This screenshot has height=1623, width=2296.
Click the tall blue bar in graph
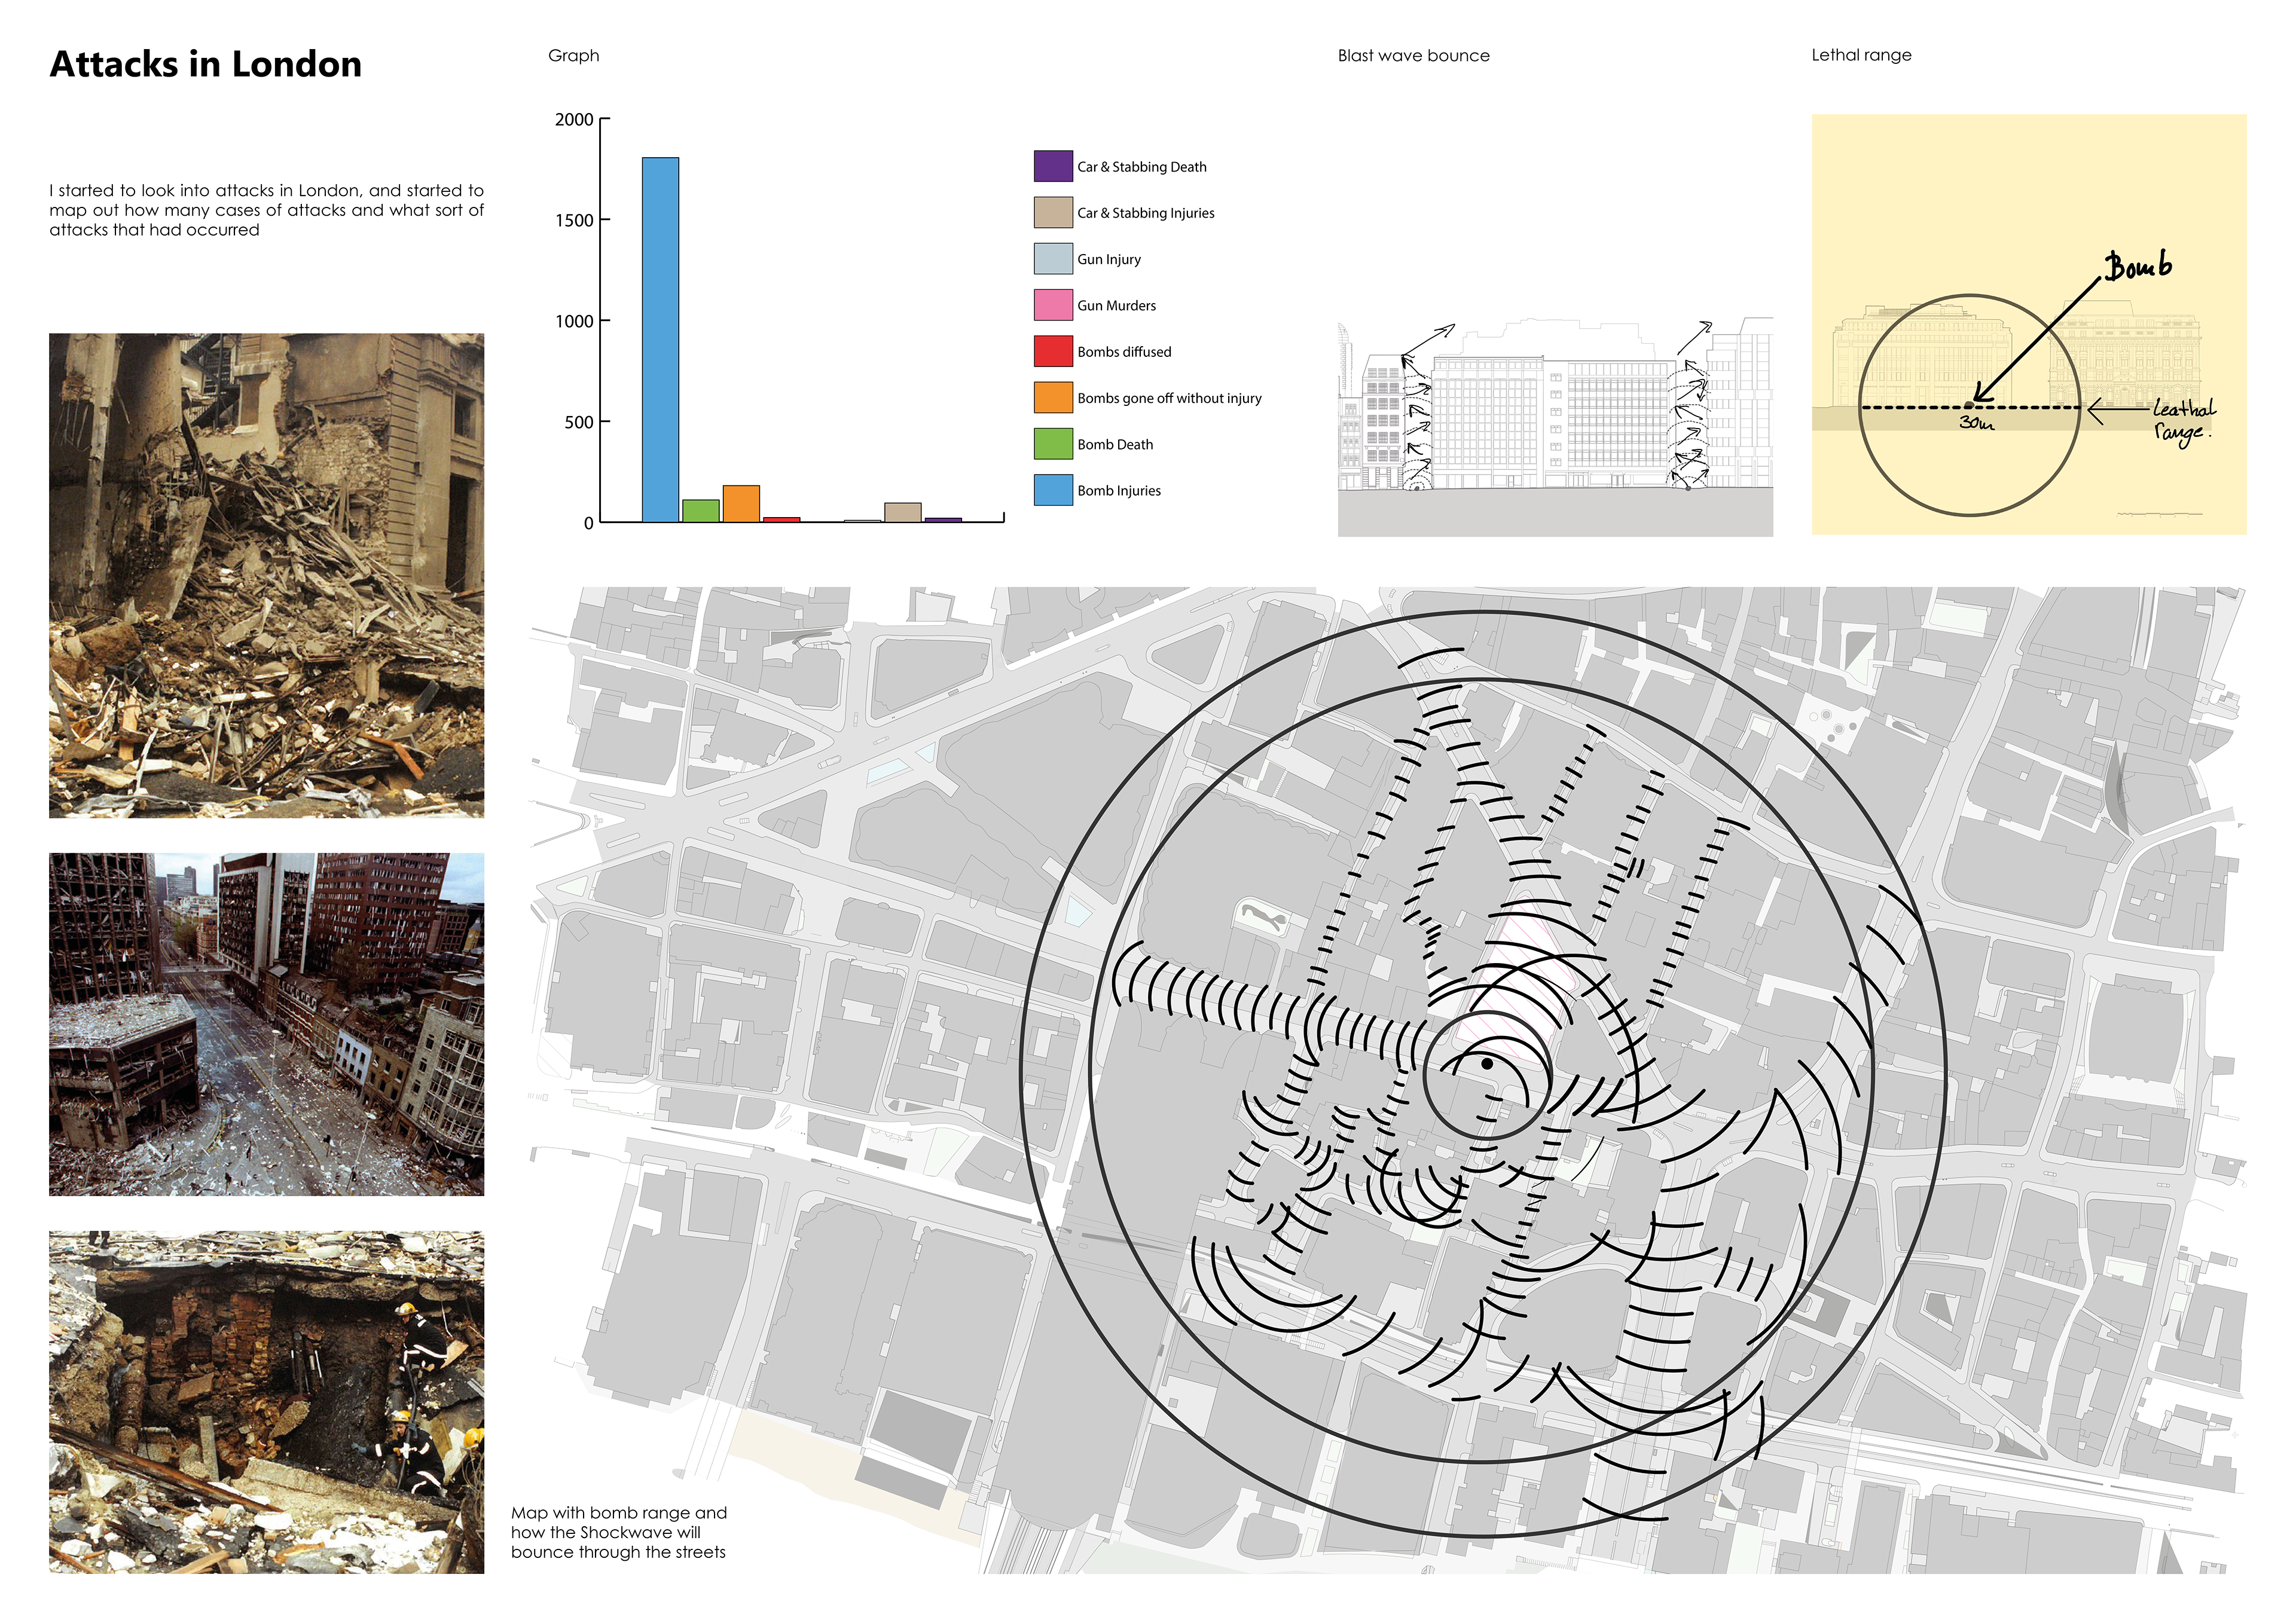pyautogui.click(x=660, y=340)
